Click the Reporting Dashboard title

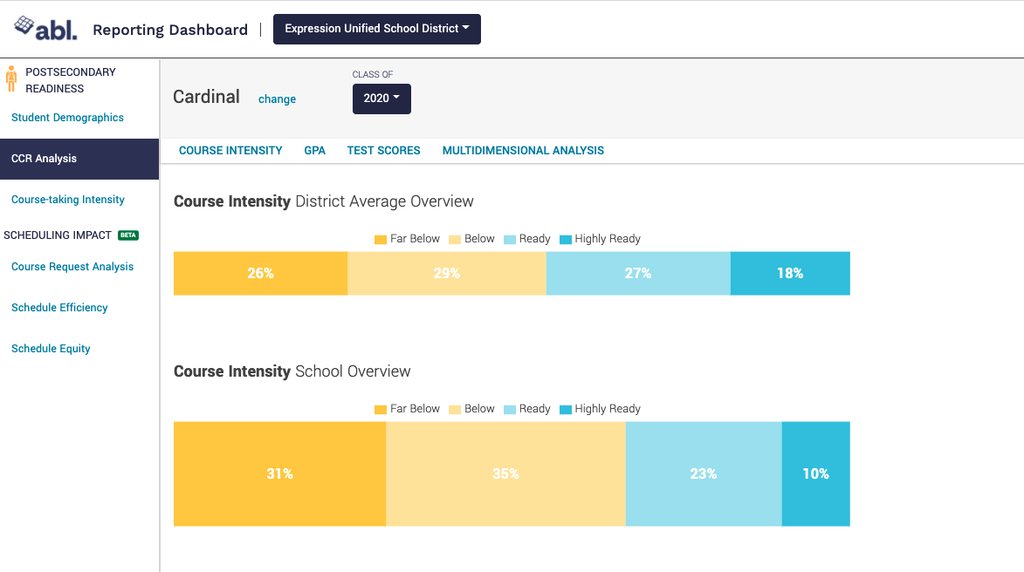point(170,30)
